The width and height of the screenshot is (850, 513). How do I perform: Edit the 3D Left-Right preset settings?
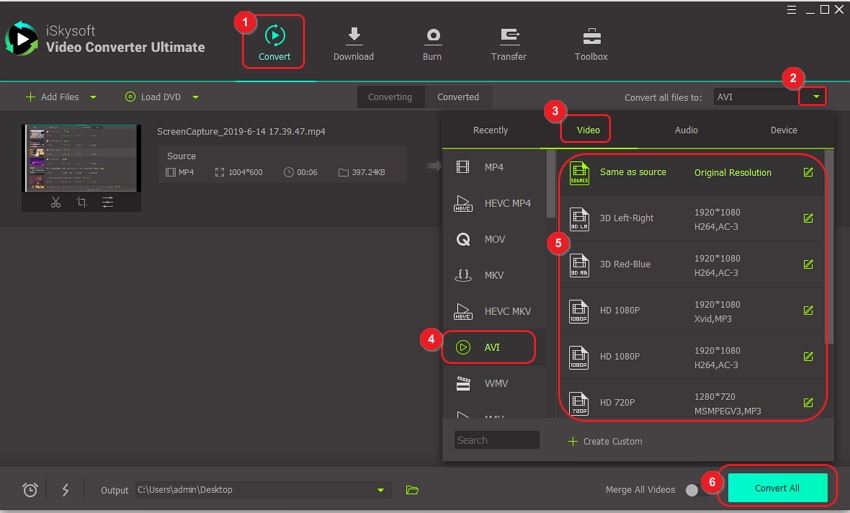tap(808, 218)
